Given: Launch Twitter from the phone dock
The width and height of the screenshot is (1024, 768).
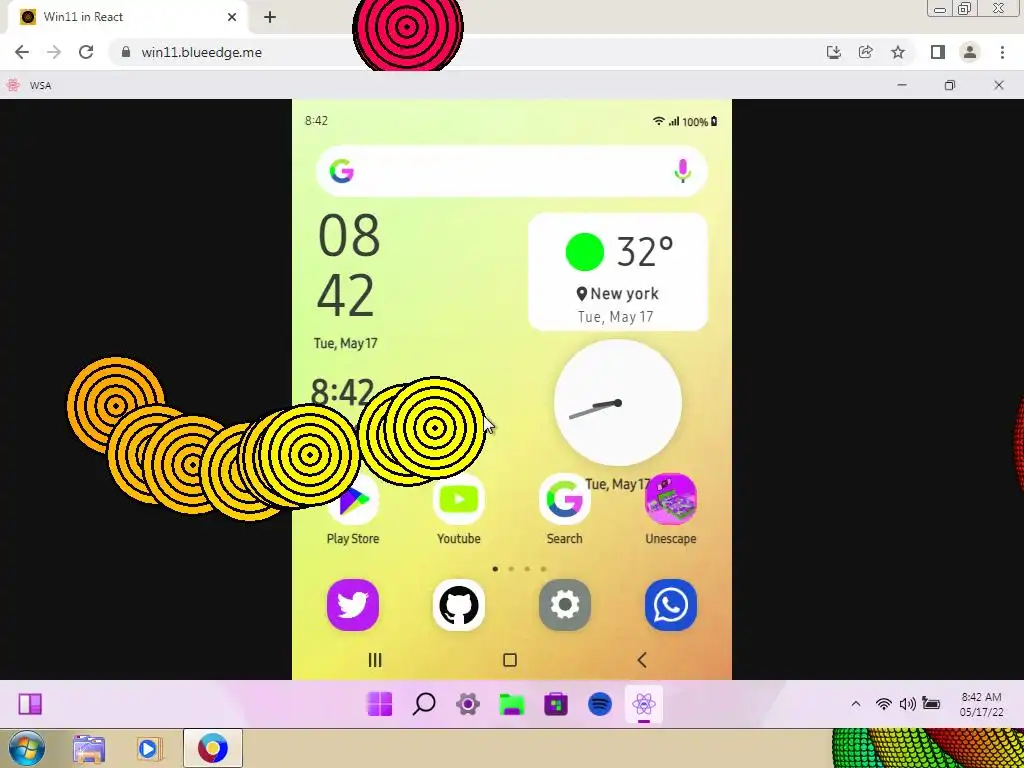Looking at the screenshot, I should 353,605.
